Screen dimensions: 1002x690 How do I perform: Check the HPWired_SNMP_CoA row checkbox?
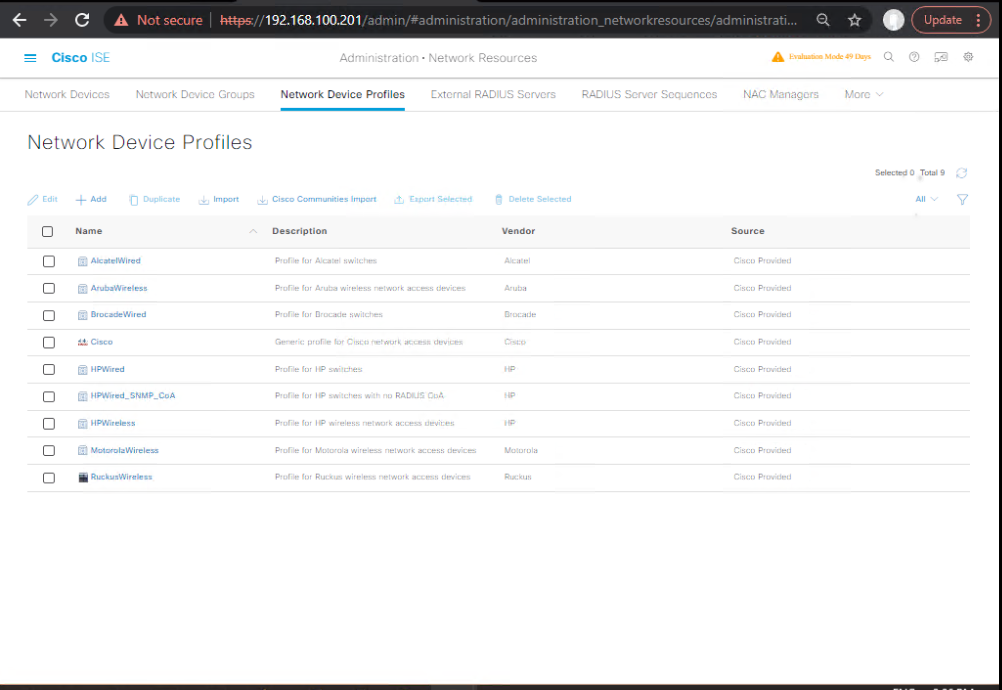click(49, 397)
